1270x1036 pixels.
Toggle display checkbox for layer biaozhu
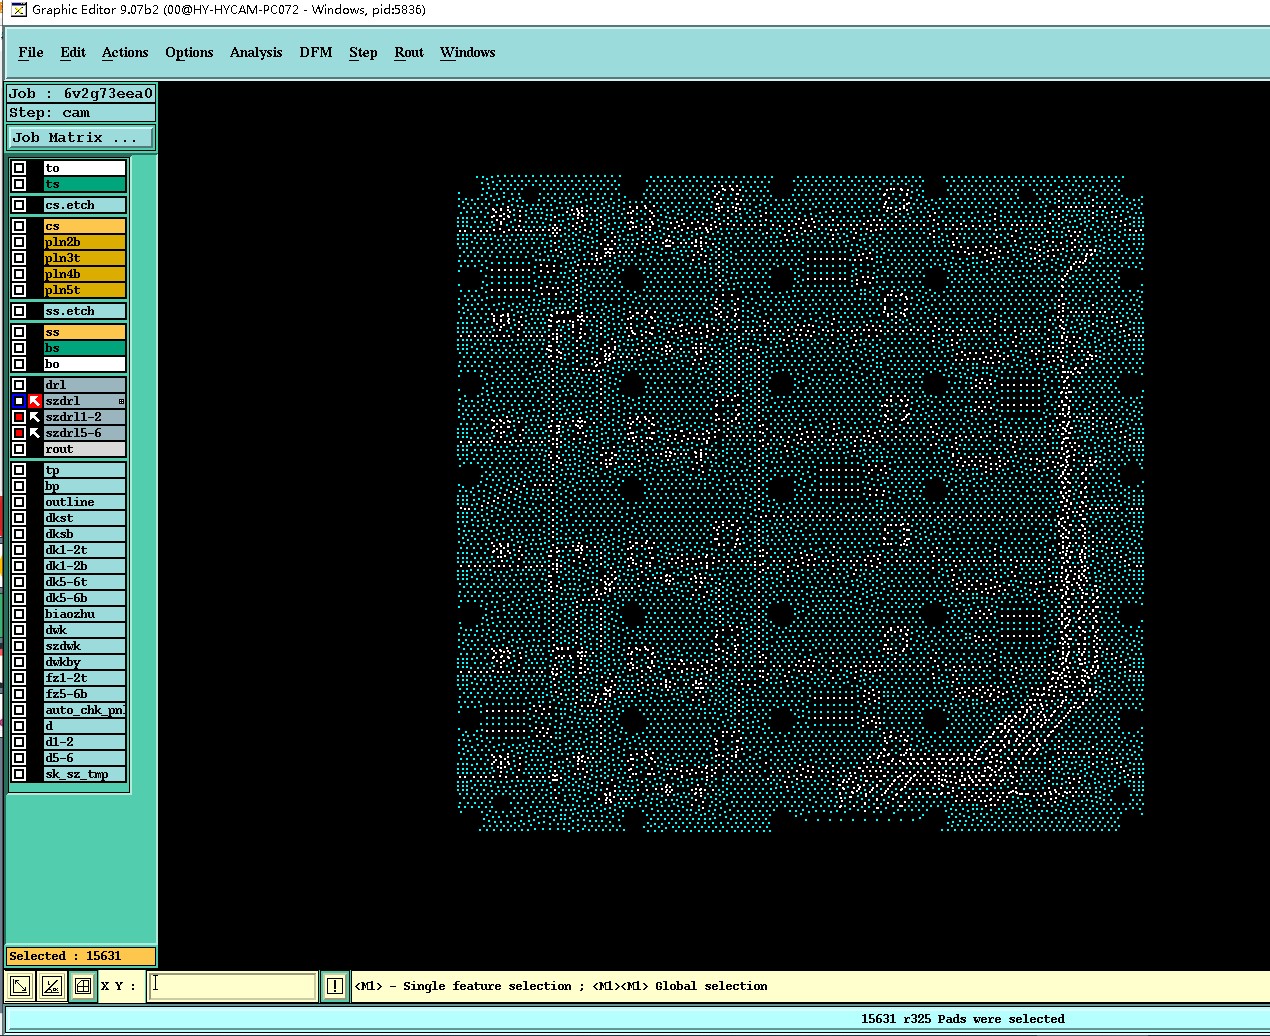19,614
